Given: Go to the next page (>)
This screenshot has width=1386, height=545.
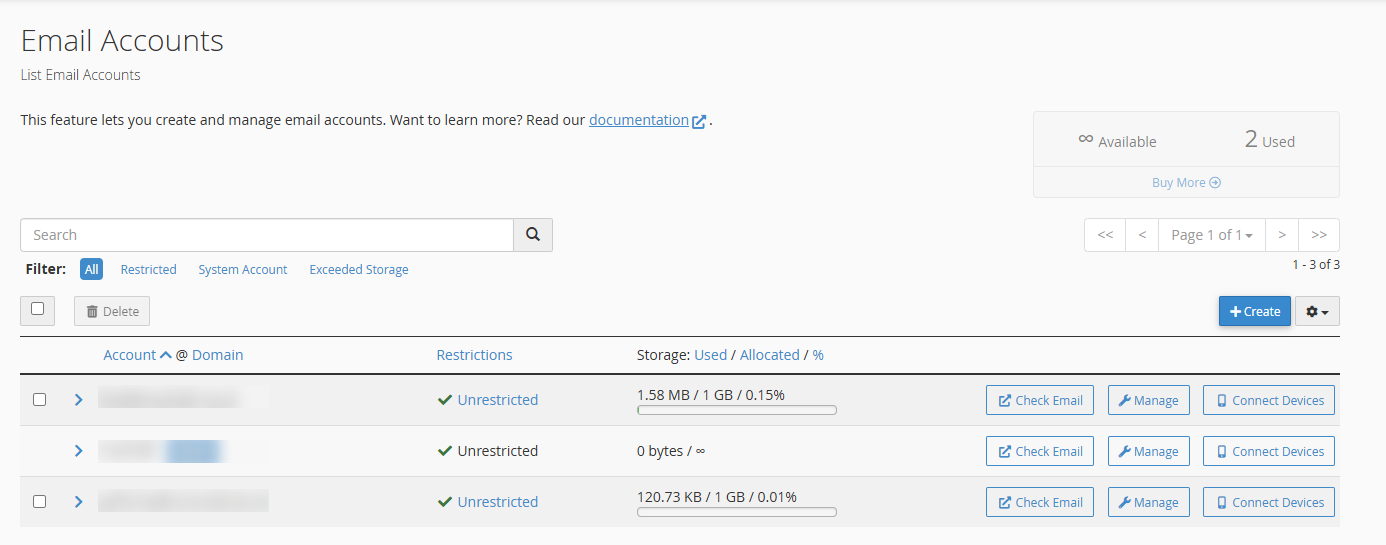Looking at the screenshot, I should pos(1282,235).
